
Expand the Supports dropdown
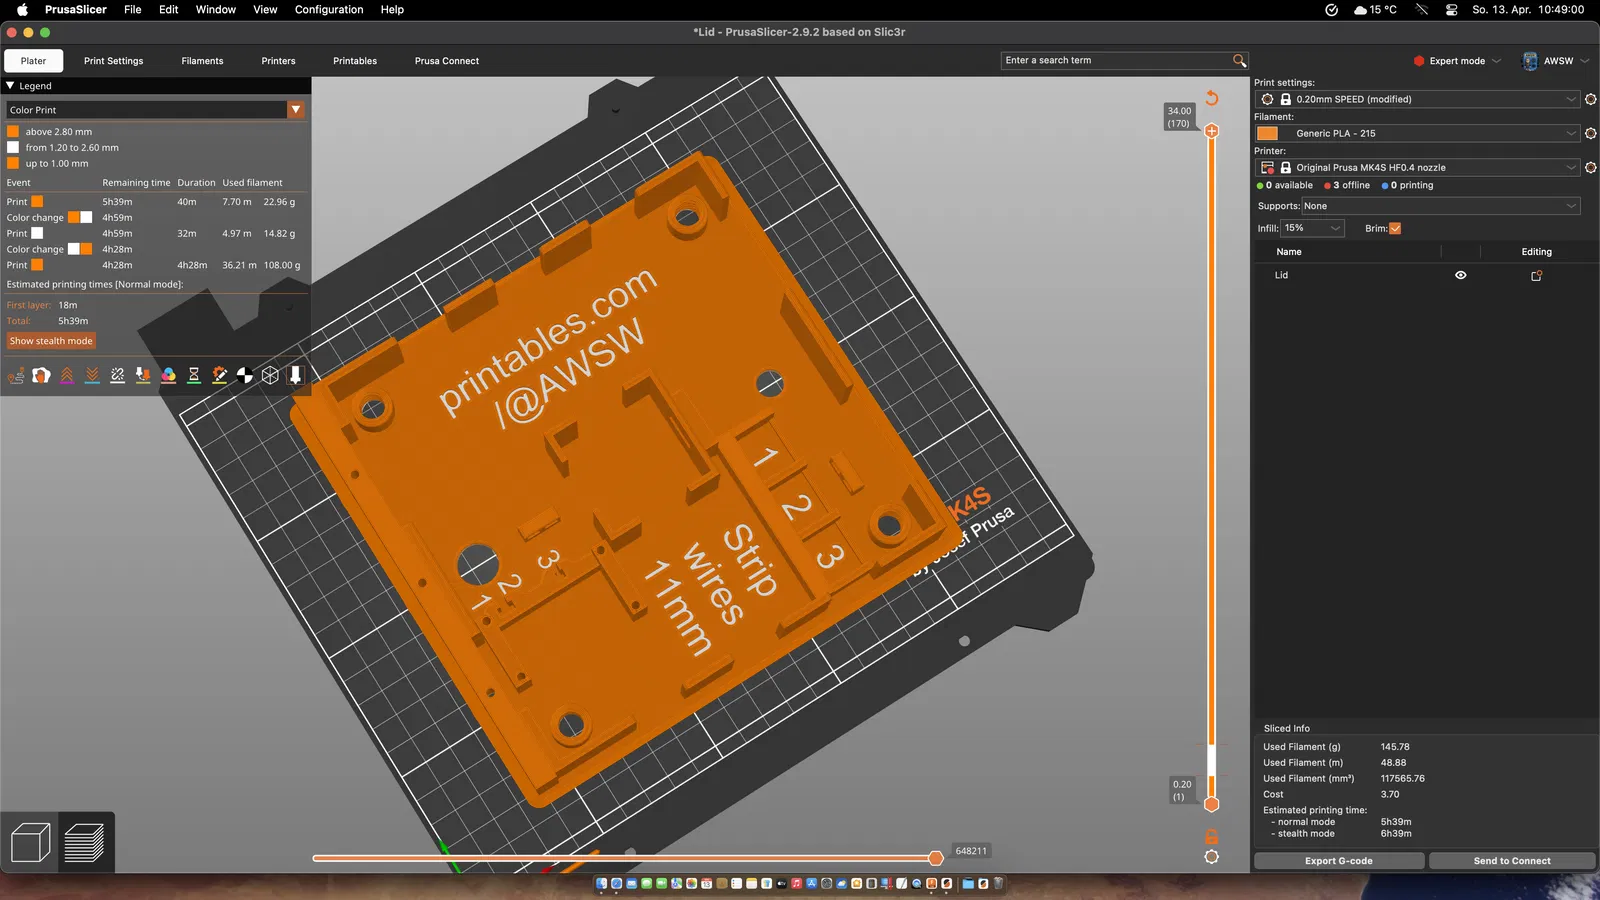point(1440,206)
